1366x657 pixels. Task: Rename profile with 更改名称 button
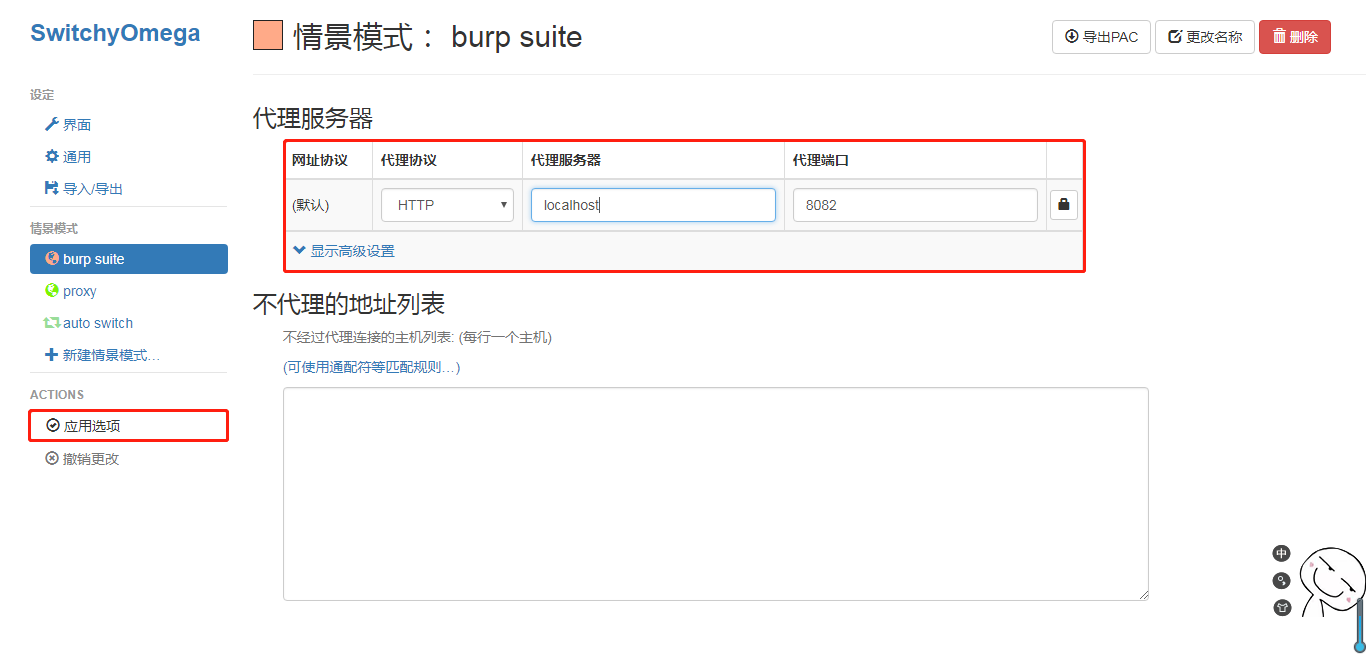click(x=1204, y=37)
